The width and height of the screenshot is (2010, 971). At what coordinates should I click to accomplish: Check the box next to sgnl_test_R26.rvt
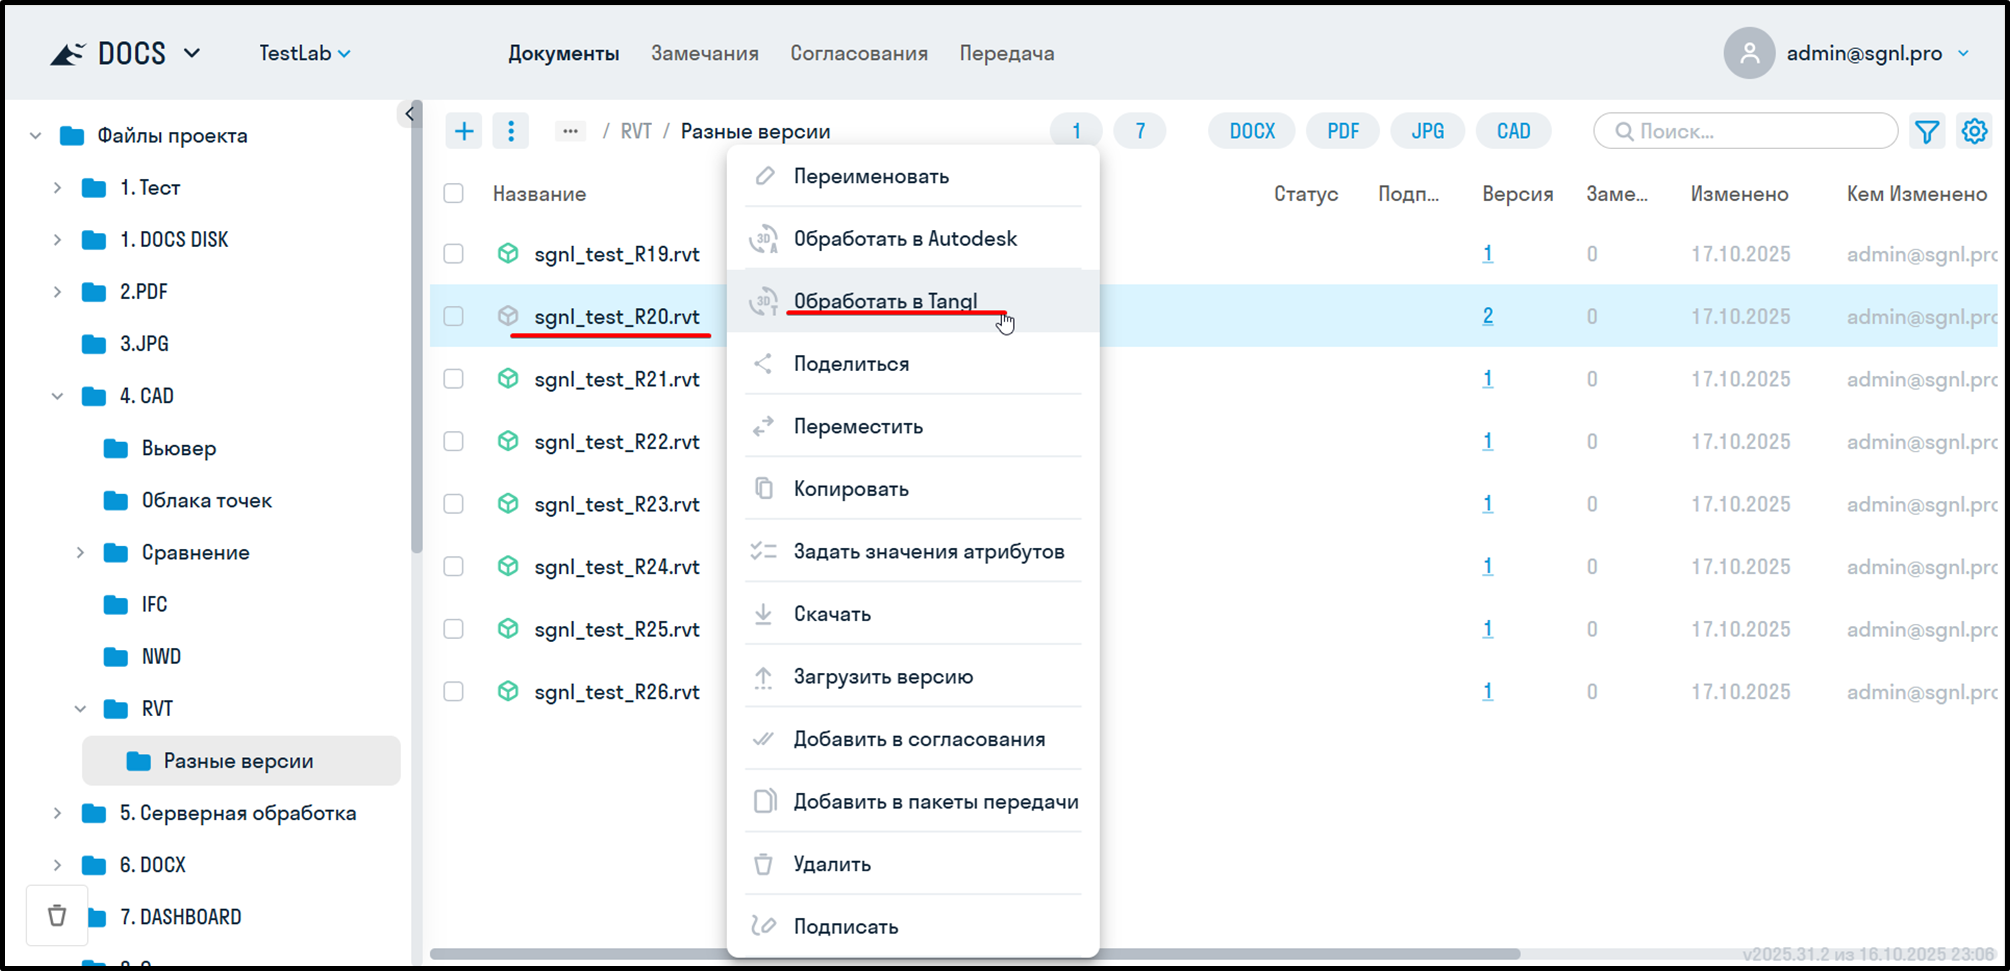tap(454, 691)
